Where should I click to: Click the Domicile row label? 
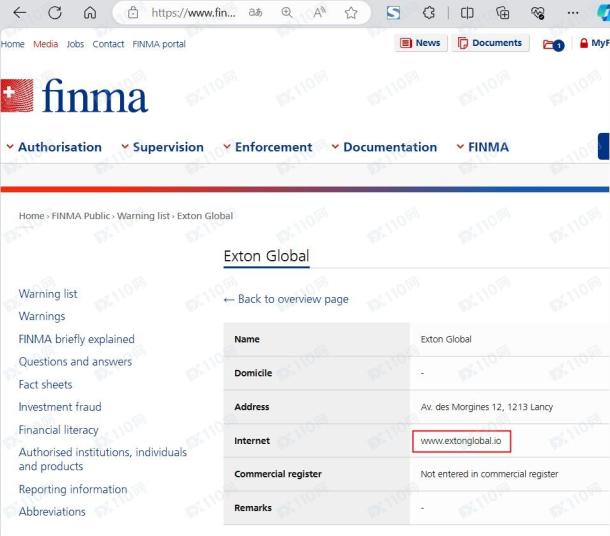253,373
